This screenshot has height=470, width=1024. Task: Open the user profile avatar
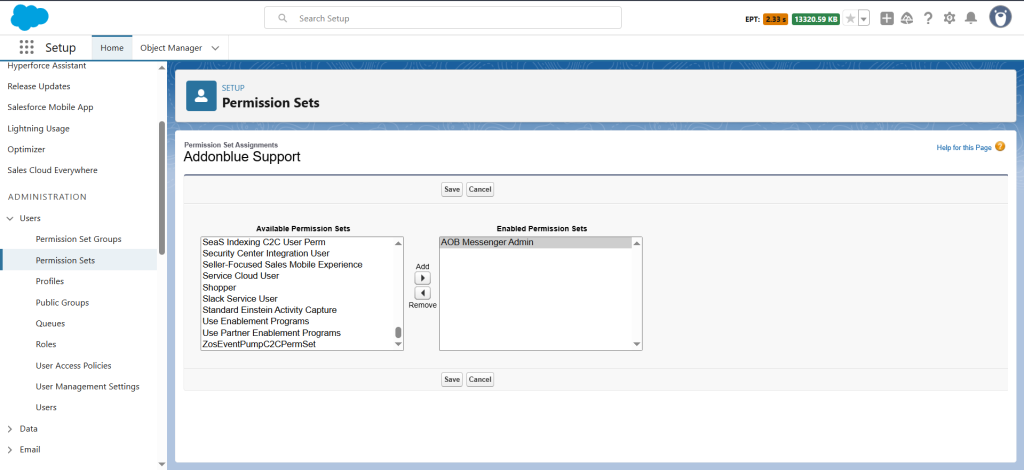click(1000, 17)
